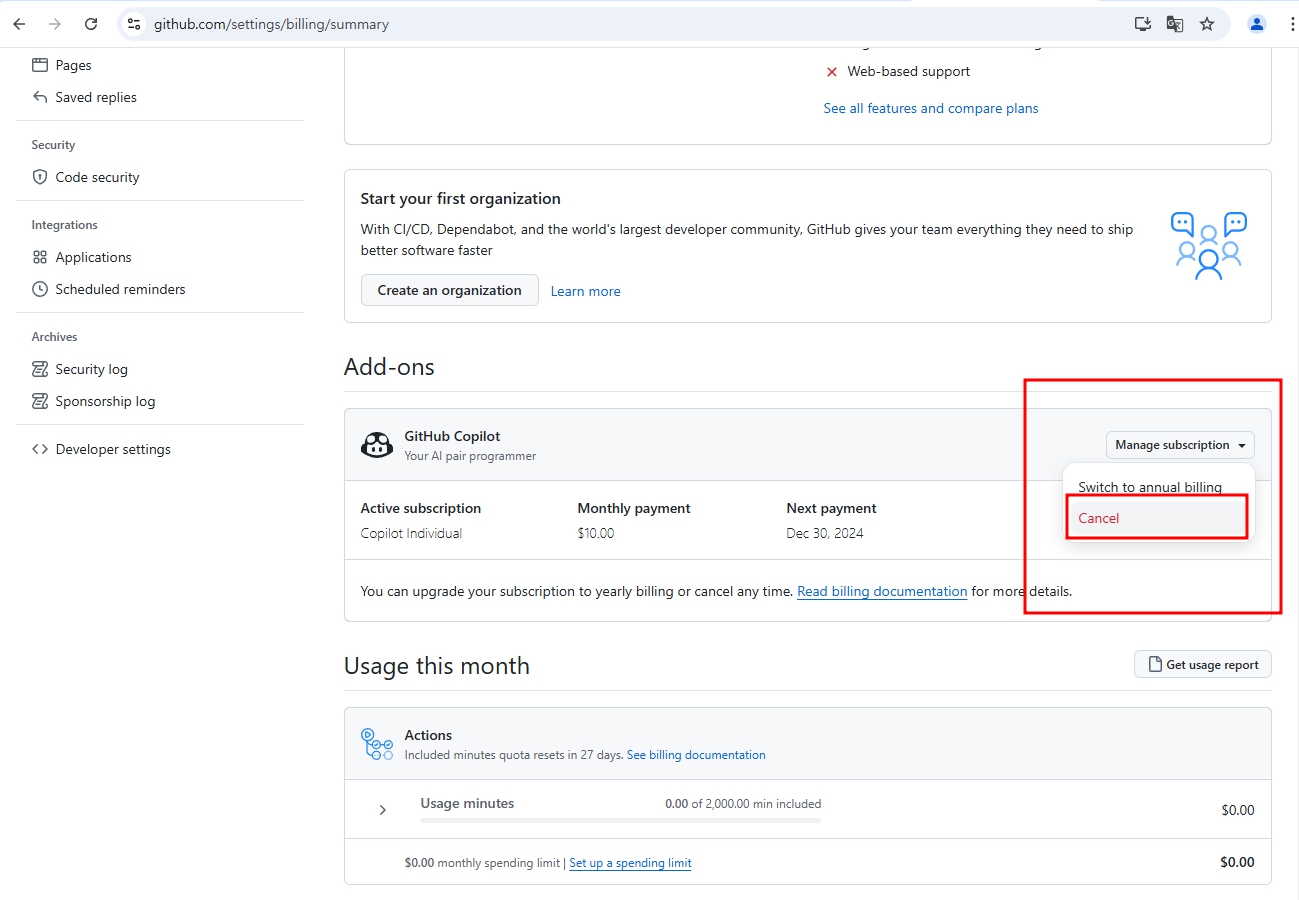This screenshot has width=1299, height=900.
Task: Click Create an organization button
Action: [x=450, y=290]
